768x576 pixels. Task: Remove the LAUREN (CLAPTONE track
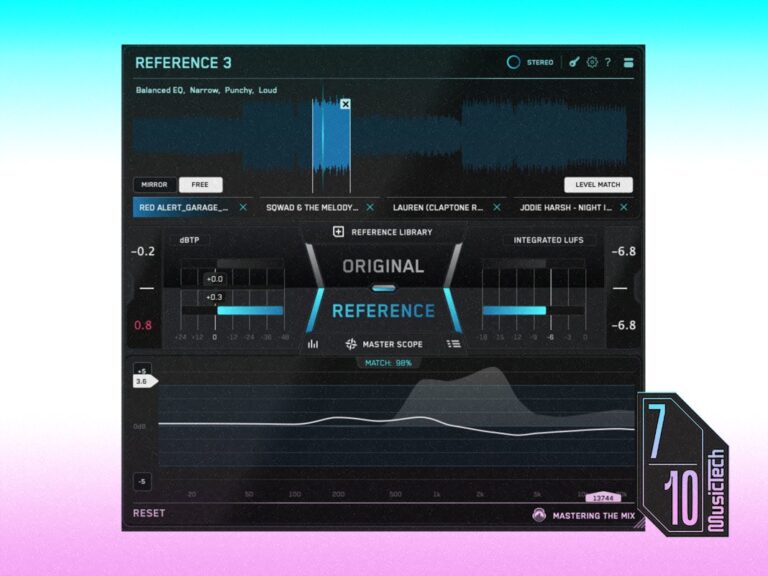pyautogui.click(x=497, y=208)
